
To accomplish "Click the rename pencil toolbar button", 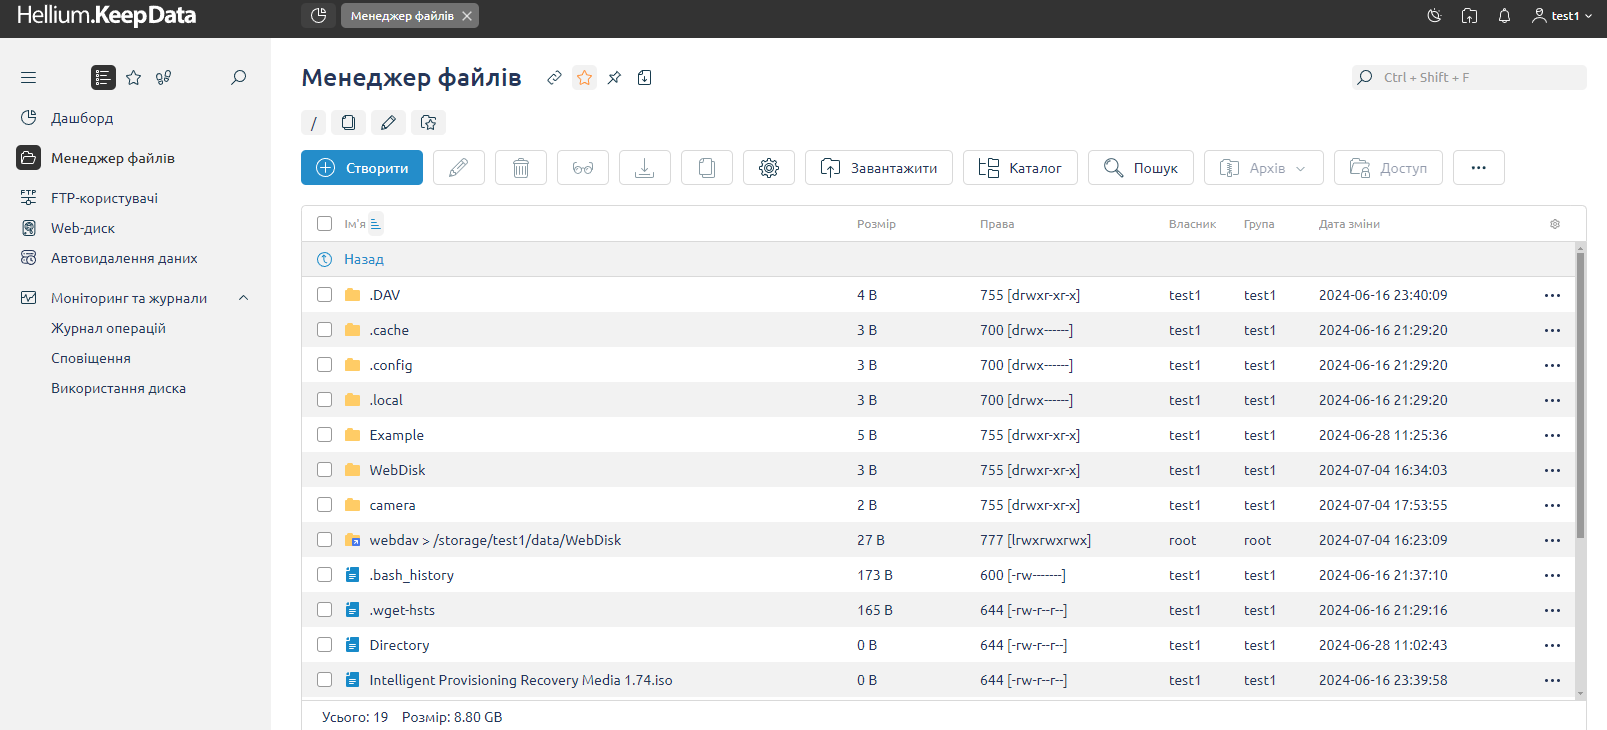I will 459,168.
